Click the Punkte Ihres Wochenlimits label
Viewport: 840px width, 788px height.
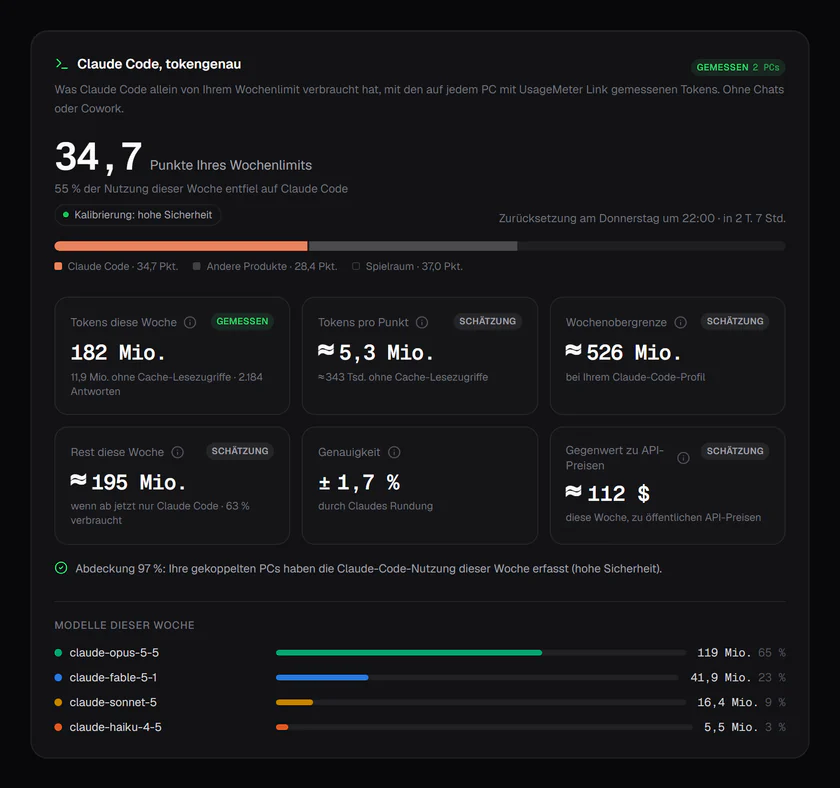point(231,165)
